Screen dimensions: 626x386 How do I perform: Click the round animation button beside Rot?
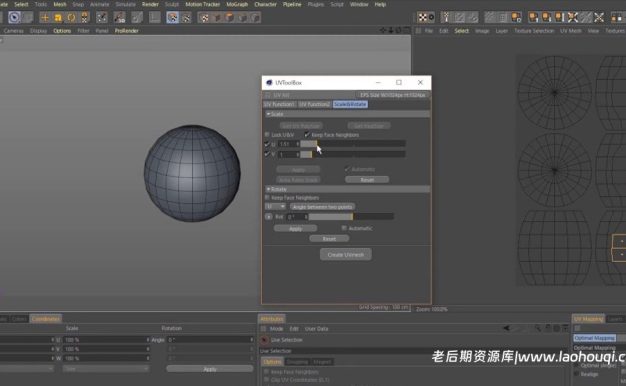pyautogui.click(x=269, y=217)
